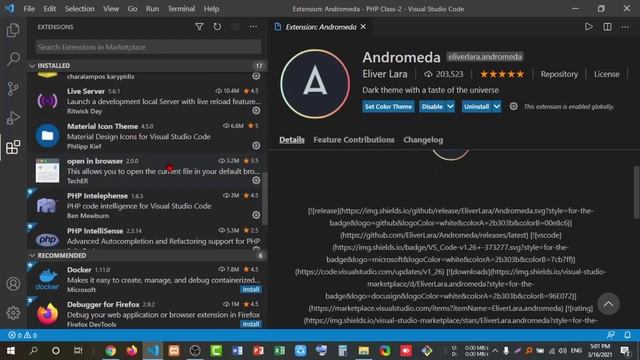640x360 pixels.
Task: Open the Search view in activity bar
Action: (x=13, y=59)
